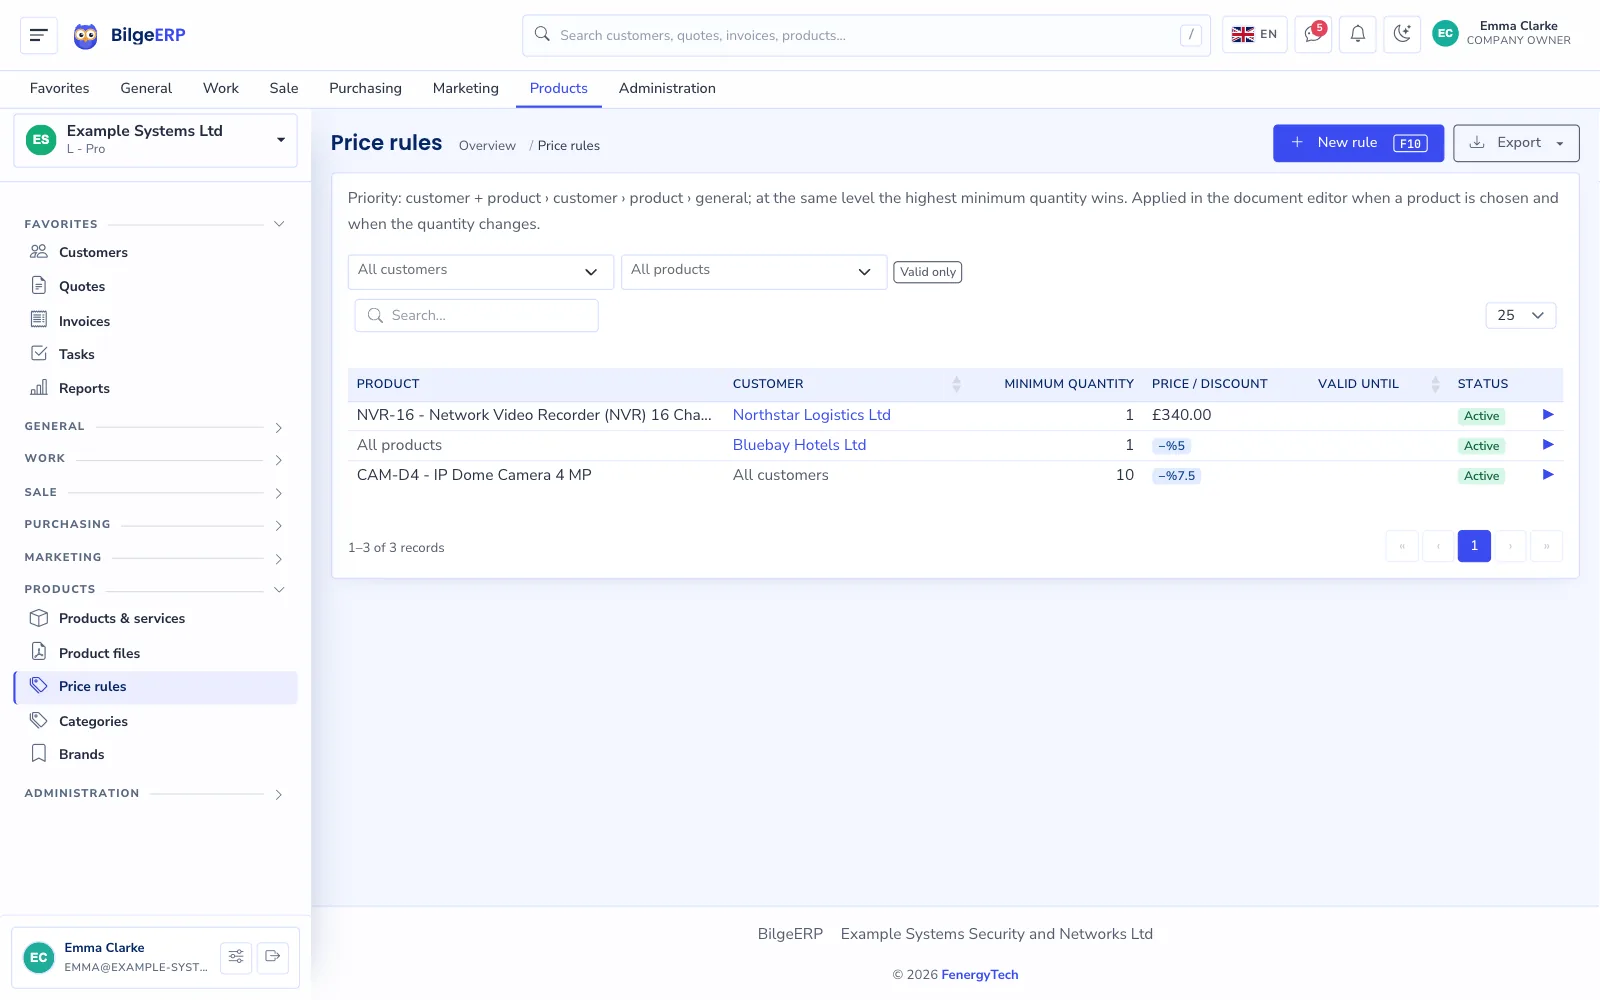Open Categories in sidebar
This screenshot has width=1600, height=1000.
coord(155,721)
